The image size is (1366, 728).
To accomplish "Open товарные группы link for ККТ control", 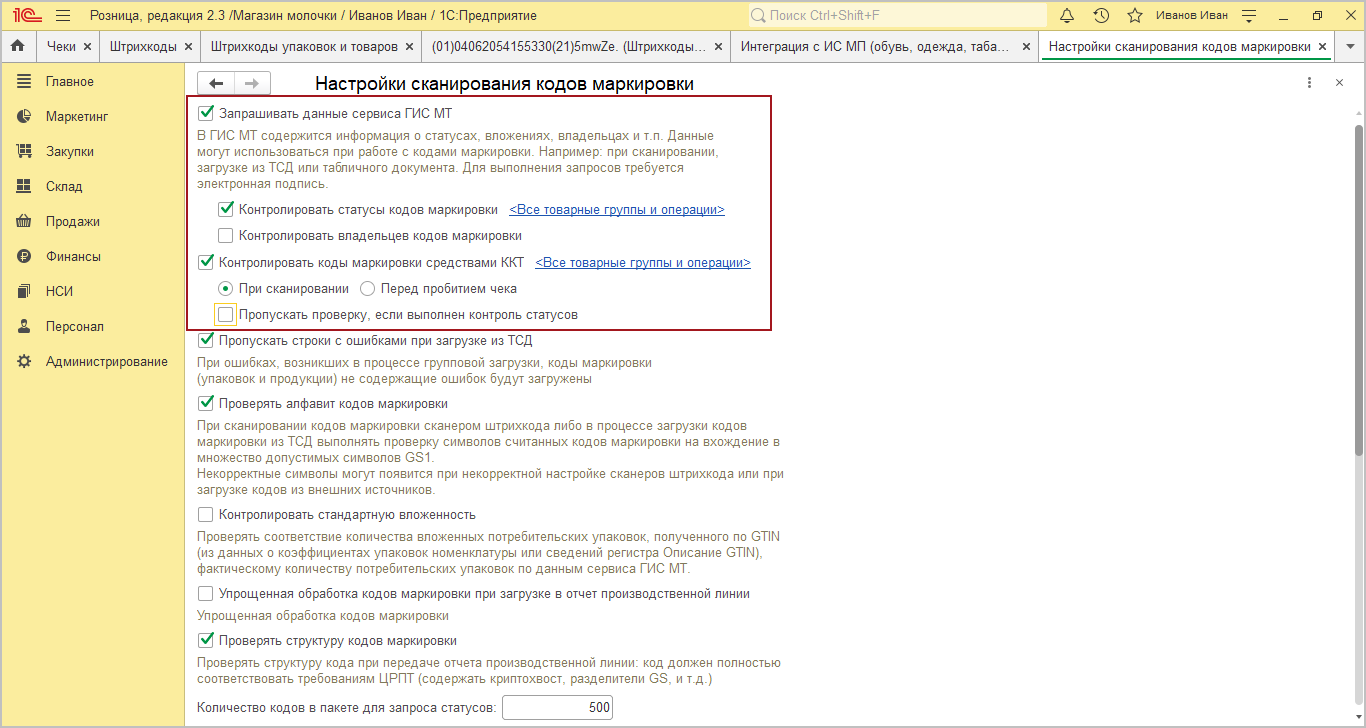I will click(643, 263).
